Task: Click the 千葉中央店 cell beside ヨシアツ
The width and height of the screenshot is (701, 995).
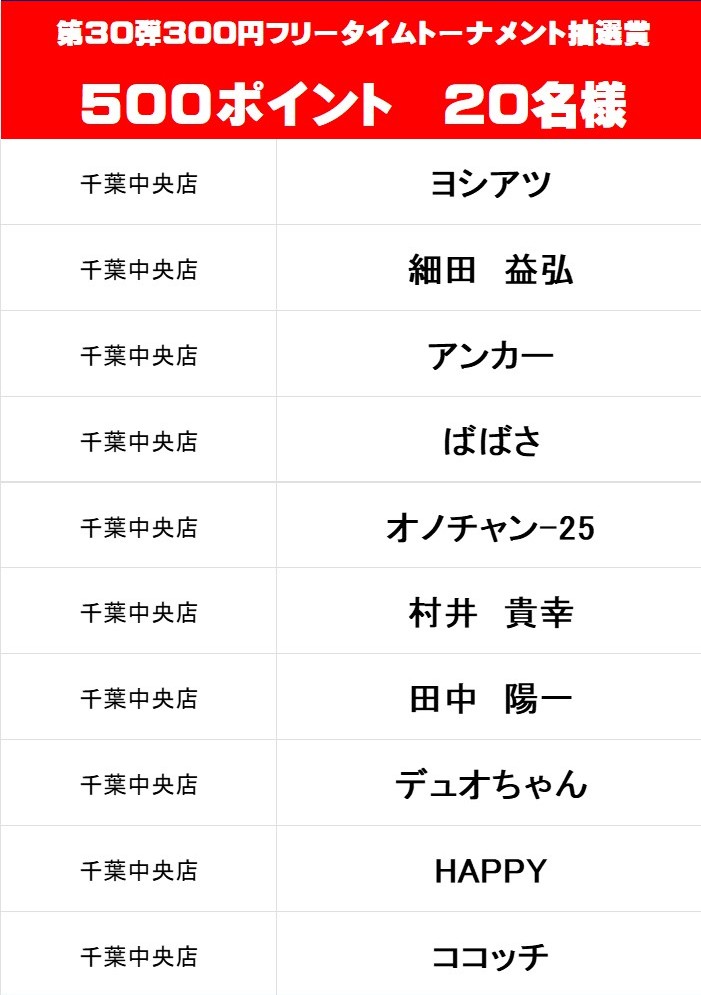Action: click(139, 185)
